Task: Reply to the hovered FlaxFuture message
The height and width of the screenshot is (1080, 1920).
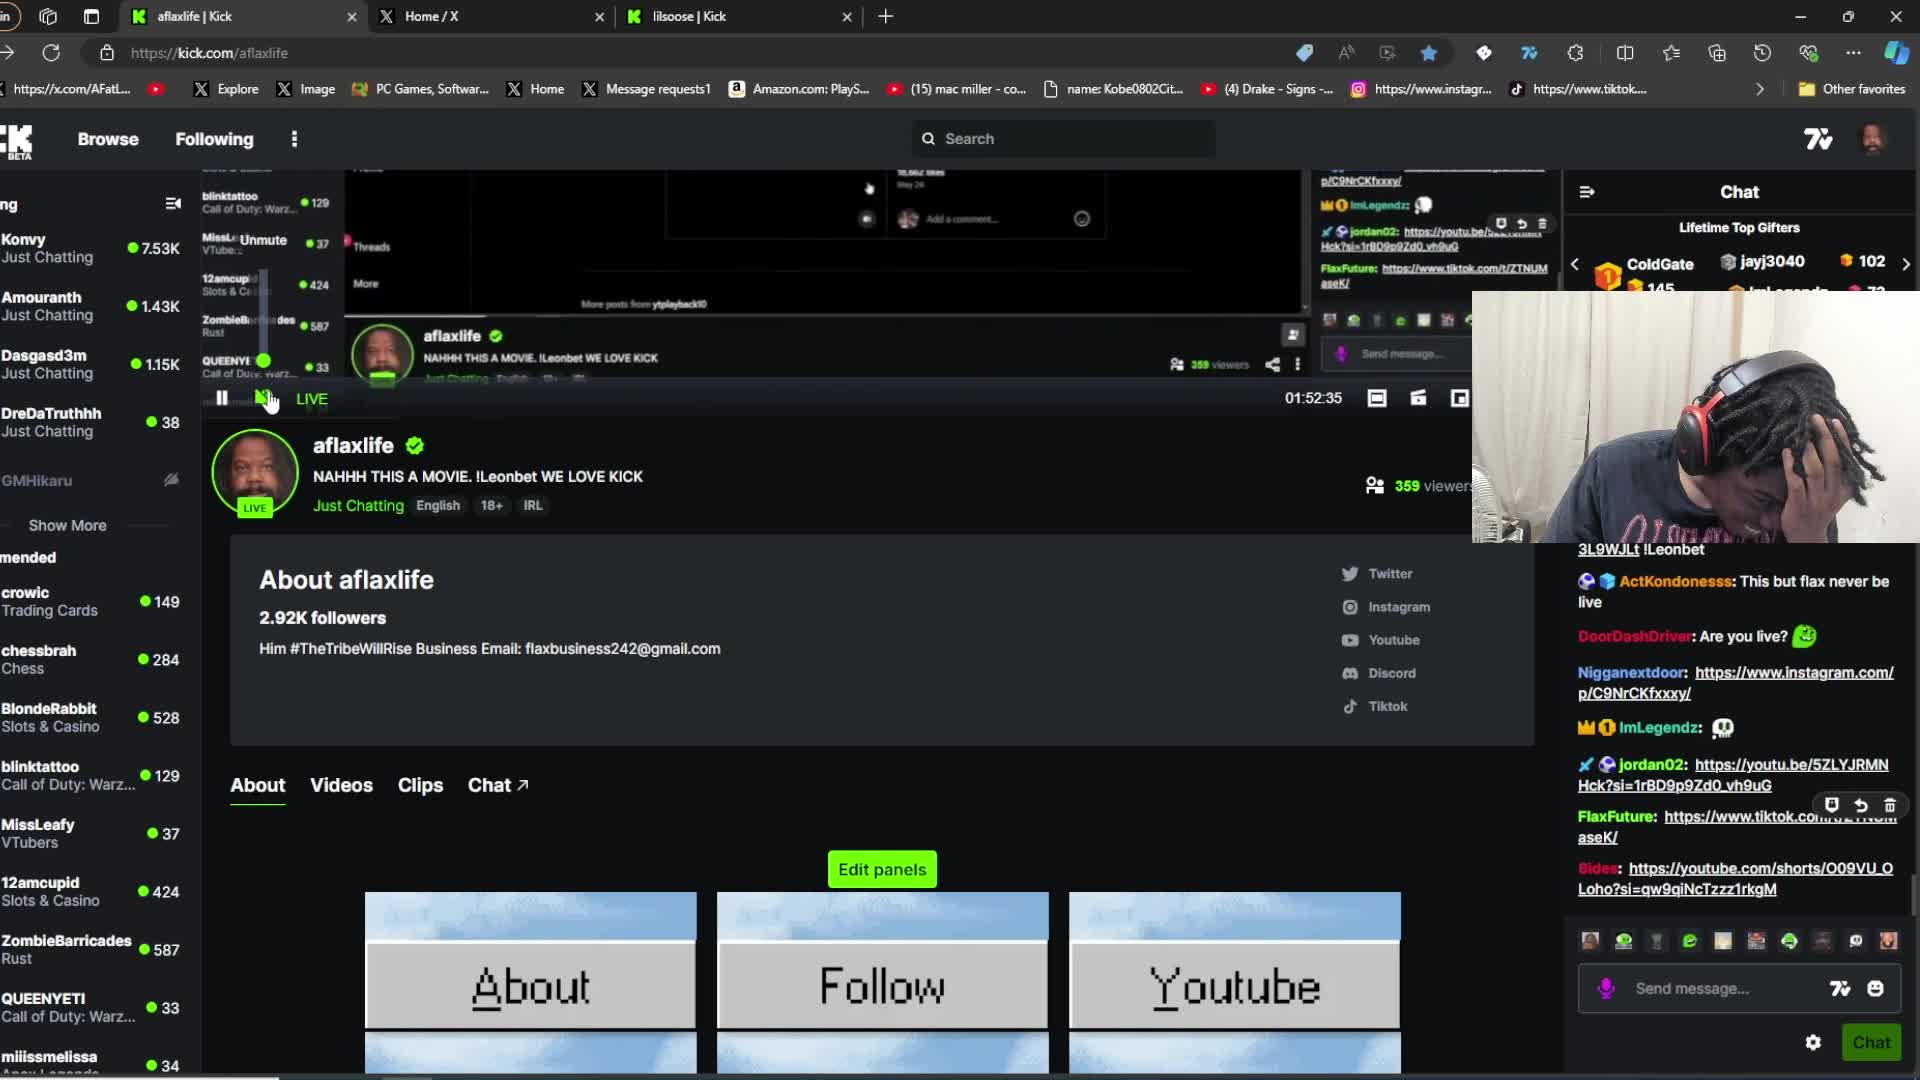Action: coord(1860,804)
